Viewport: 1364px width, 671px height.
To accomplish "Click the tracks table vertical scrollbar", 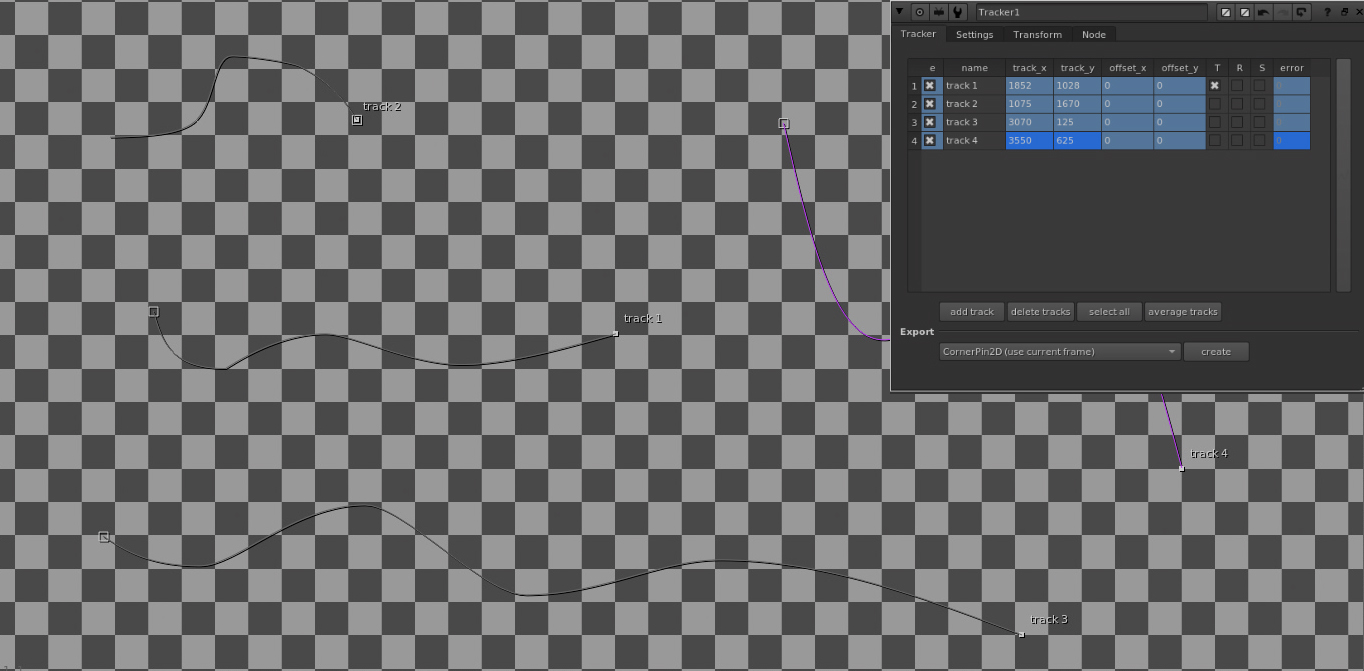I will (1343, 175).
